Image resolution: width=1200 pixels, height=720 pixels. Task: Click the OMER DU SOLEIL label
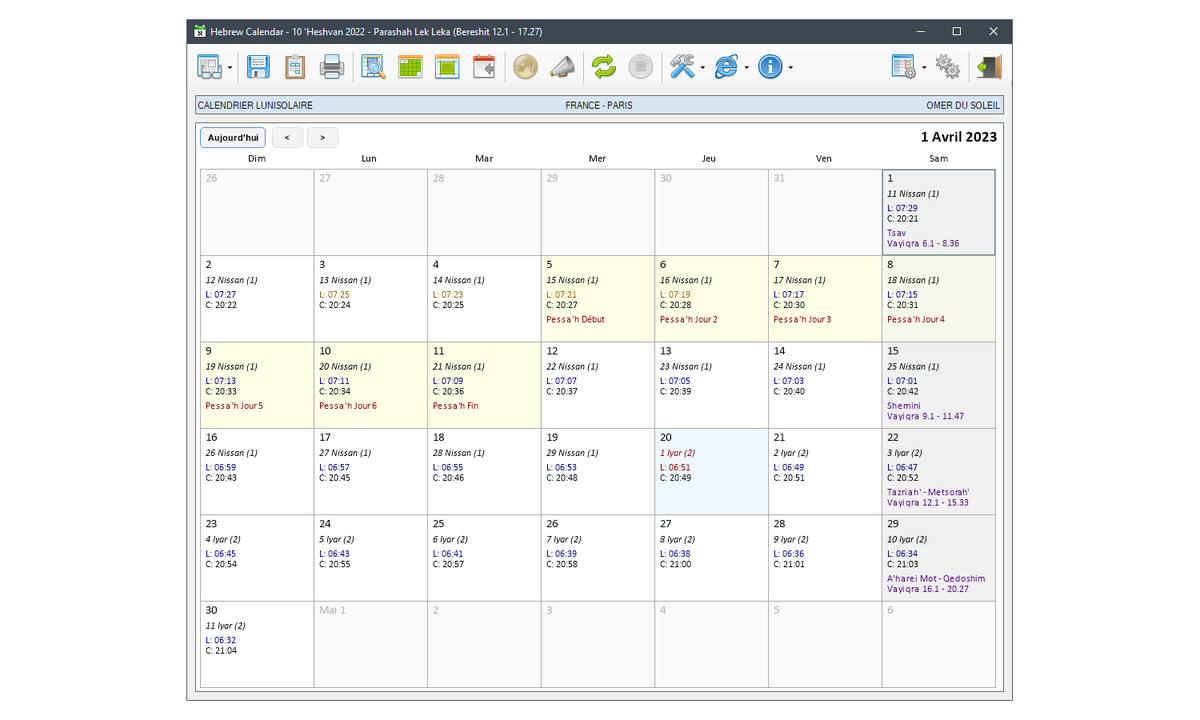click(963, 105)
